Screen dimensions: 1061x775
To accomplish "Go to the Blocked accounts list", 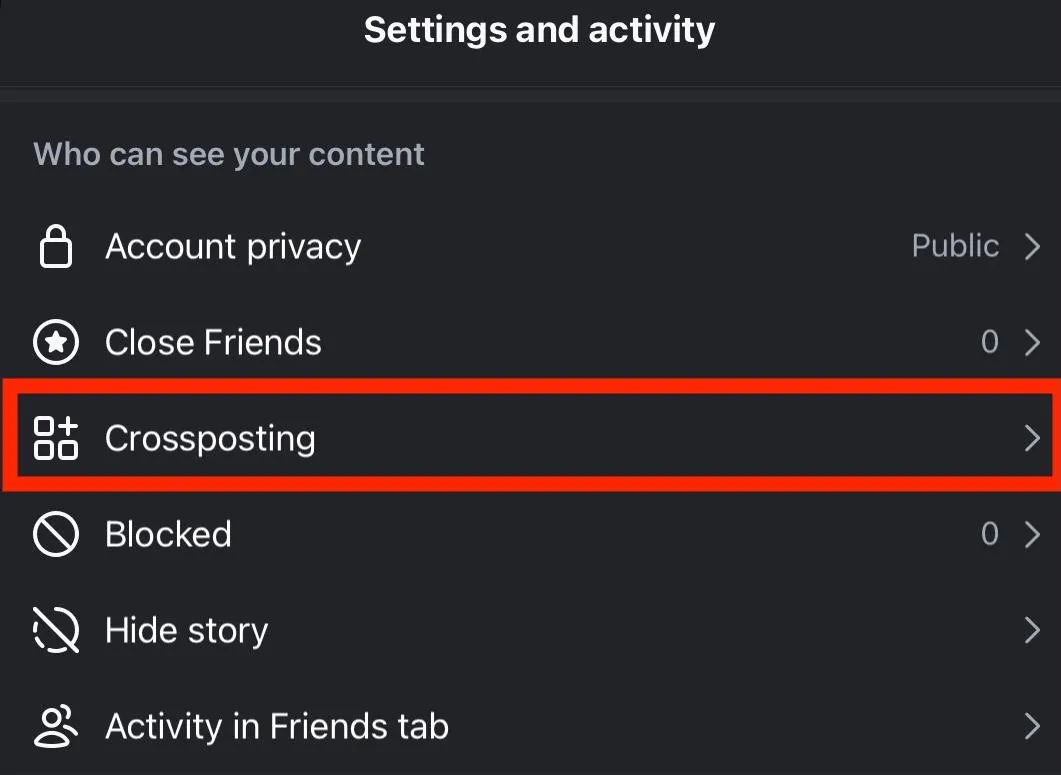I will coord(168,535).
